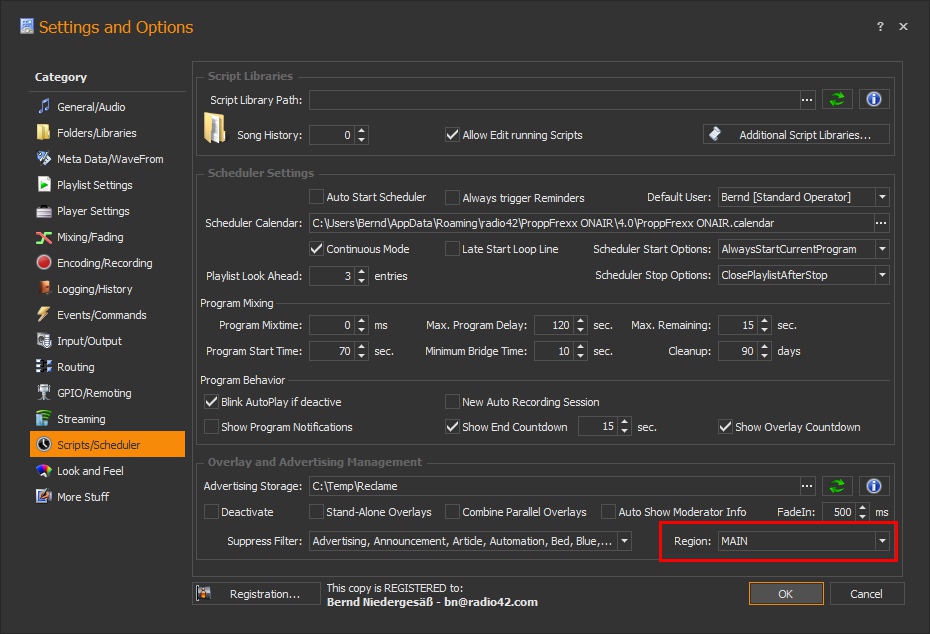Open the Default User dropdown
The width and height of the screenshot is (930, 634).
click(880, 197)
